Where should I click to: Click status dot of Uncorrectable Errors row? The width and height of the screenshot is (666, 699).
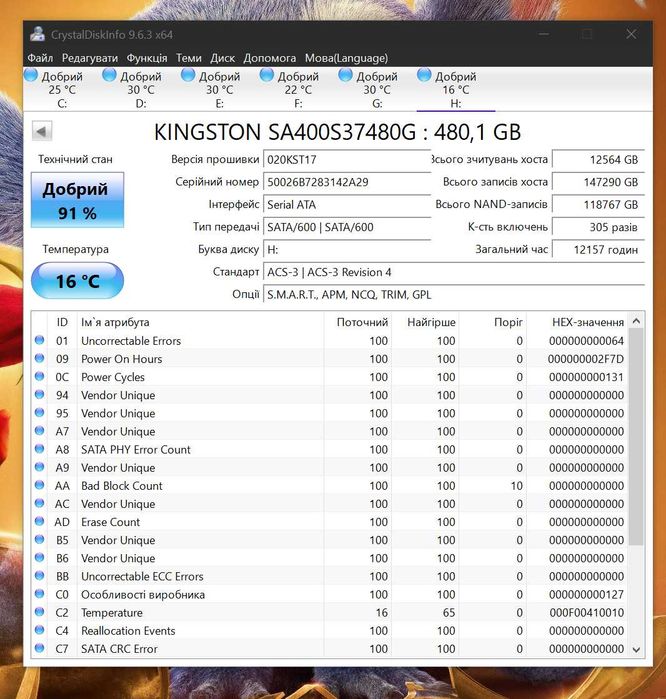40,340
